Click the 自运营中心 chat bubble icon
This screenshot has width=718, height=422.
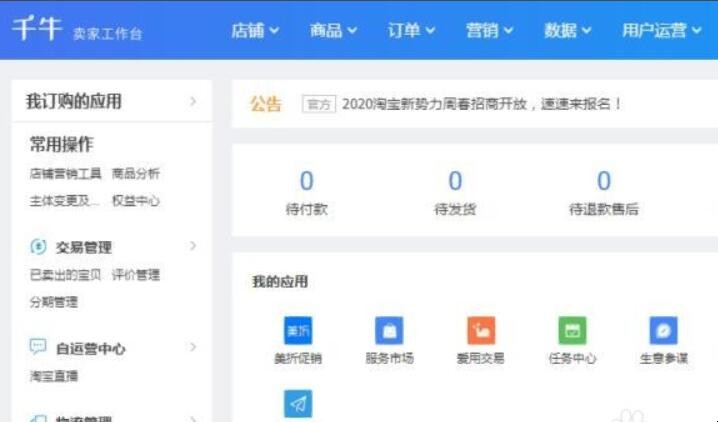pos(38,348)
